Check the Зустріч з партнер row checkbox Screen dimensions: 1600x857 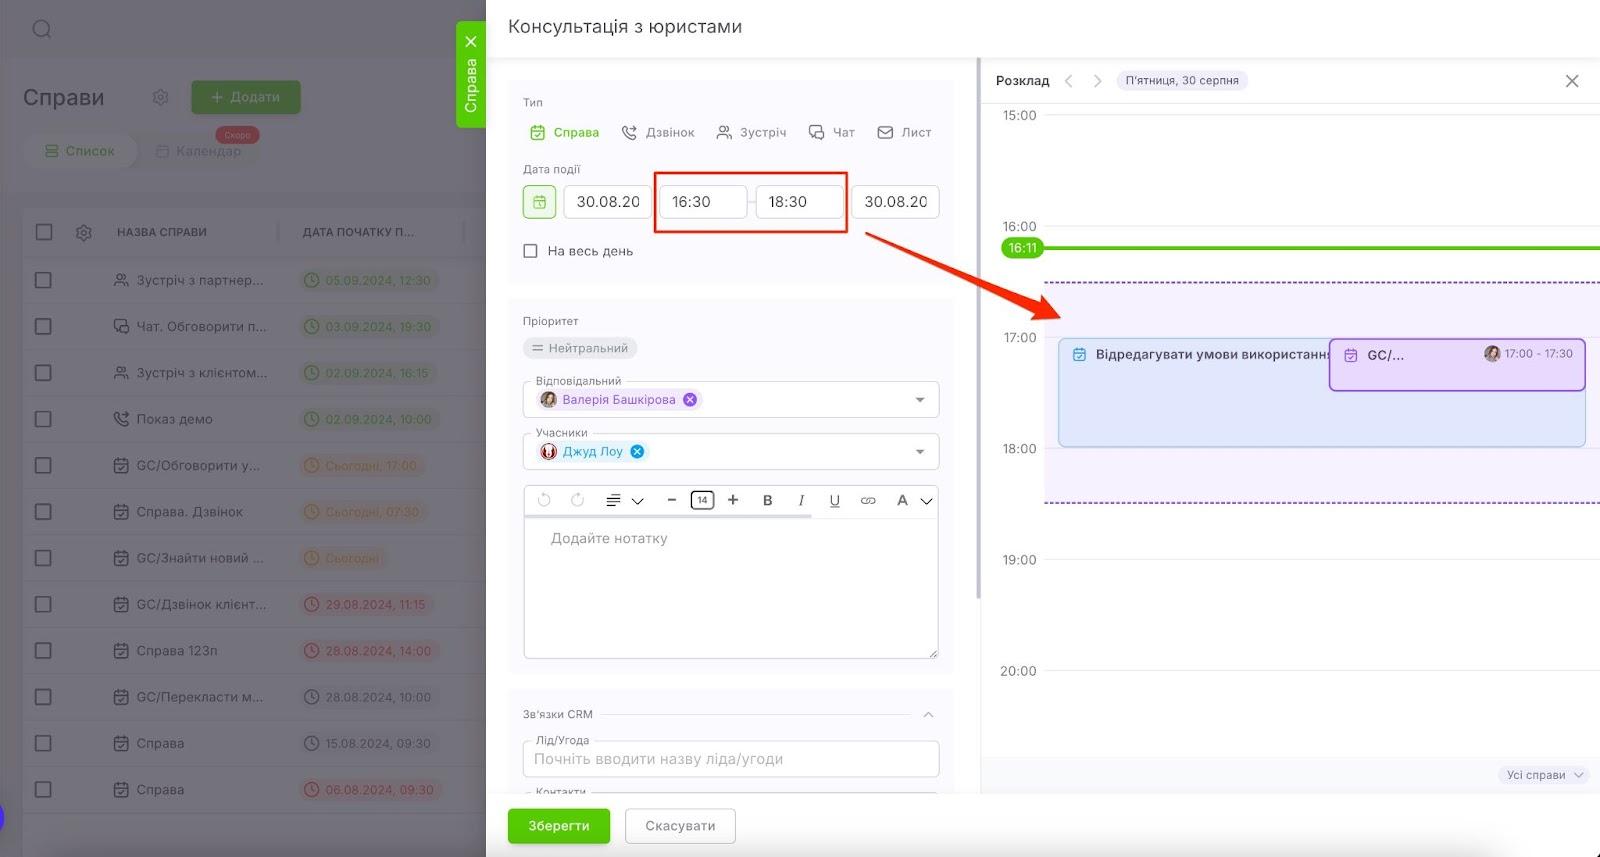point(43,280)
